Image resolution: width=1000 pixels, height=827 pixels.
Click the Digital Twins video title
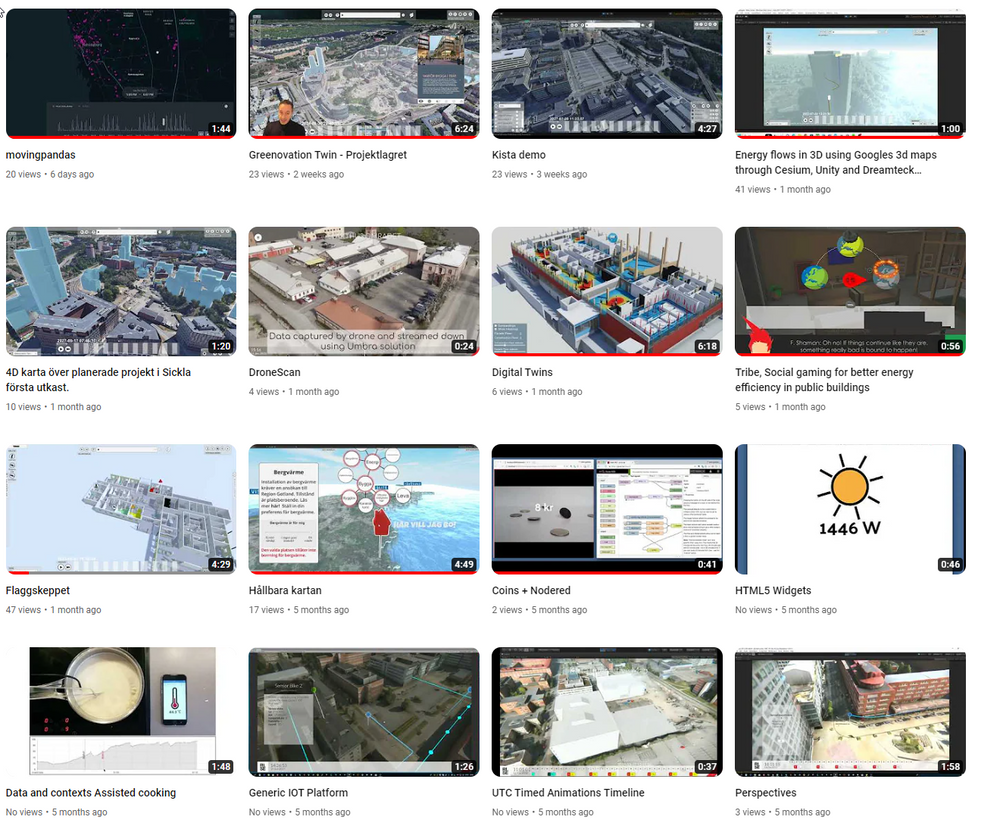tap(522, 372)
